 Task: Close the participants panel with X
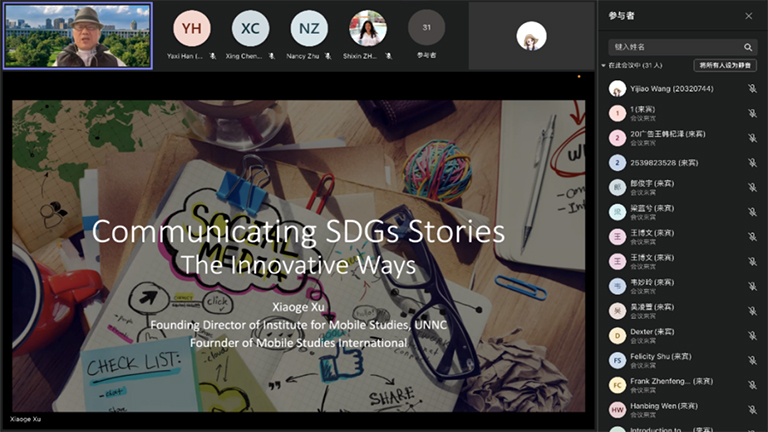[x=748, y=16]
